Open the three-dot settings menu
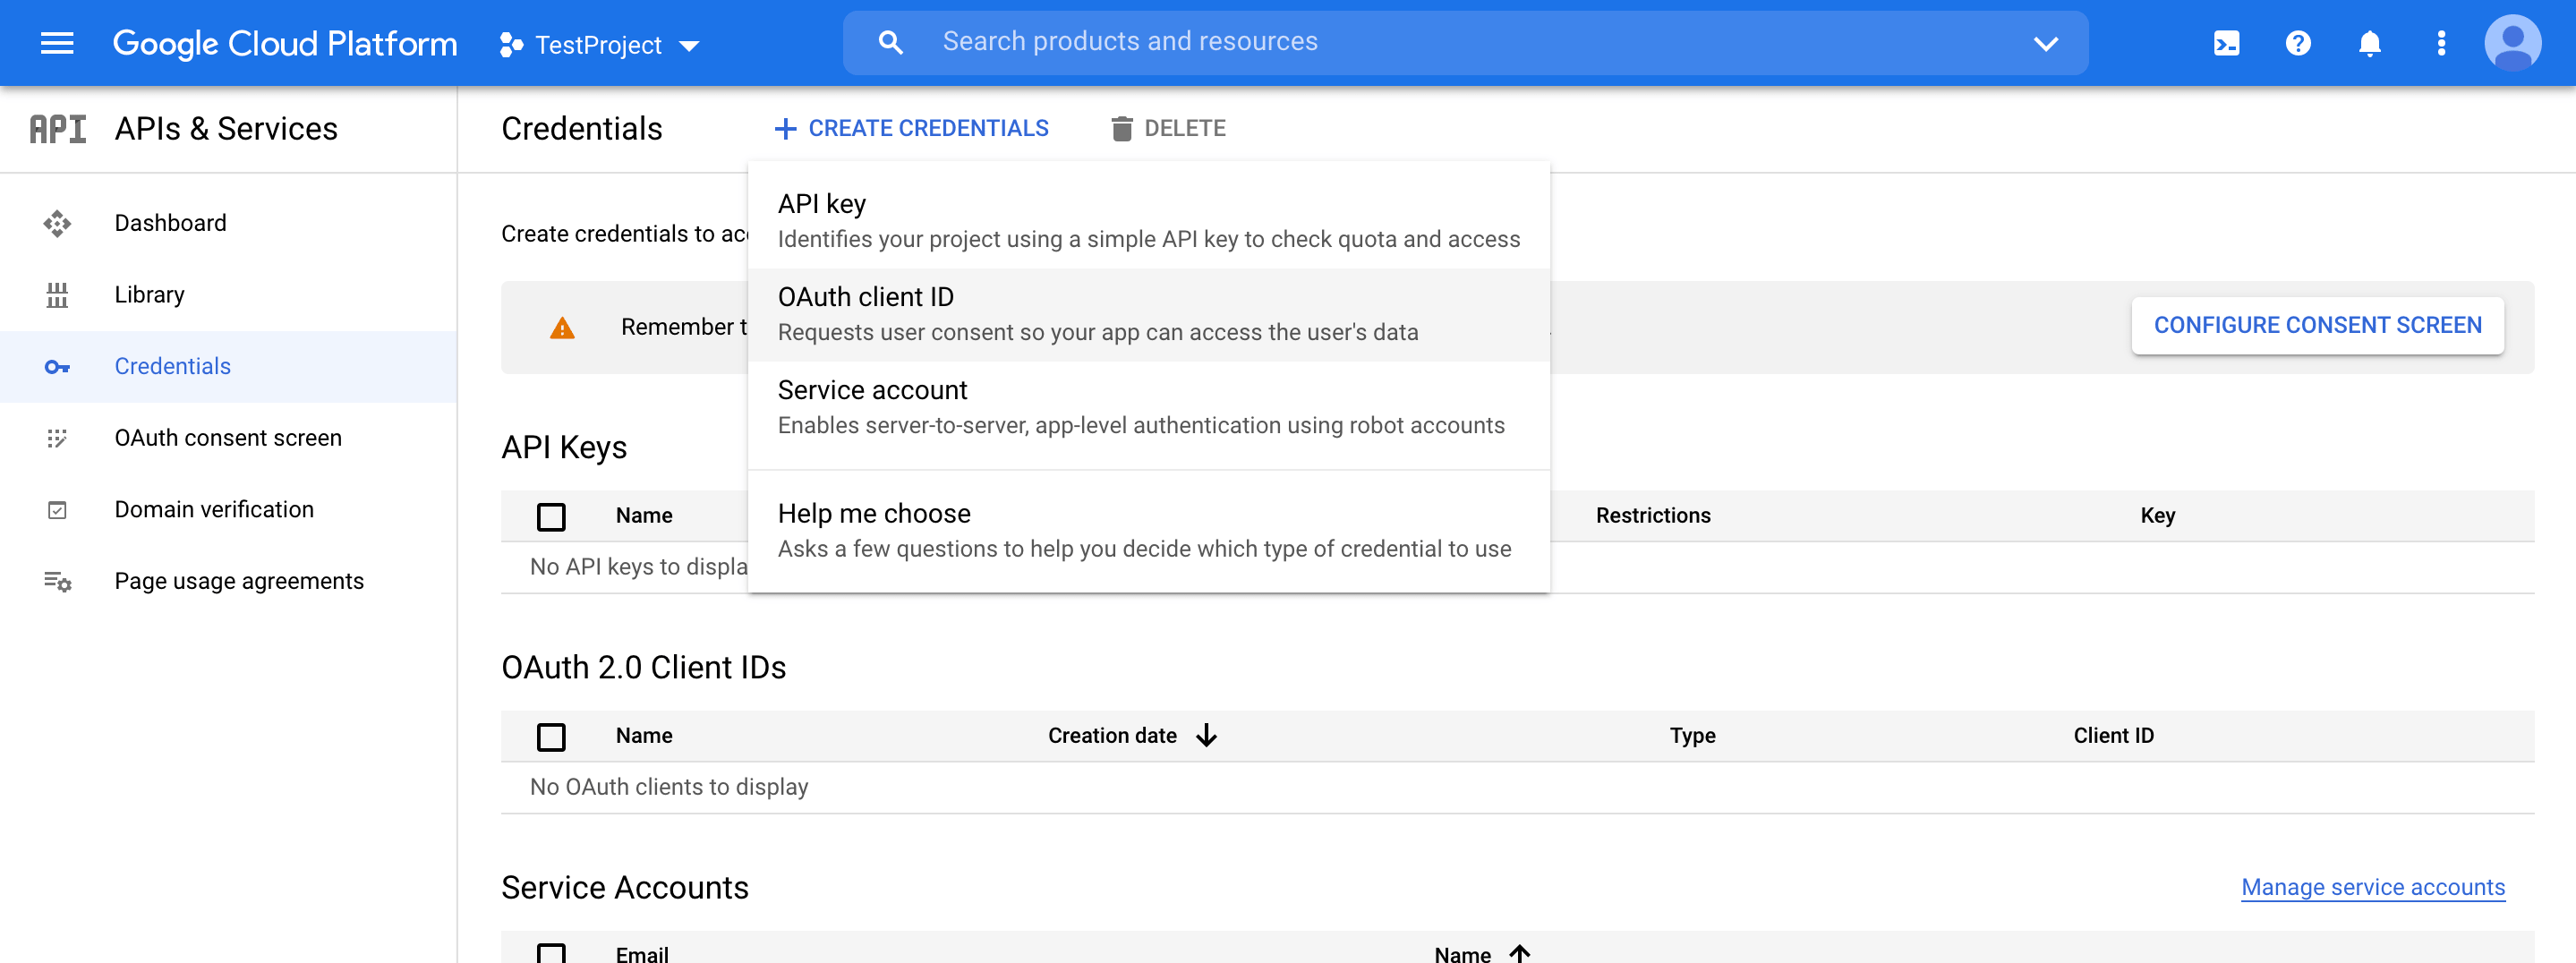Viewport: 2576px width, 963px height. coord(2441,43)
